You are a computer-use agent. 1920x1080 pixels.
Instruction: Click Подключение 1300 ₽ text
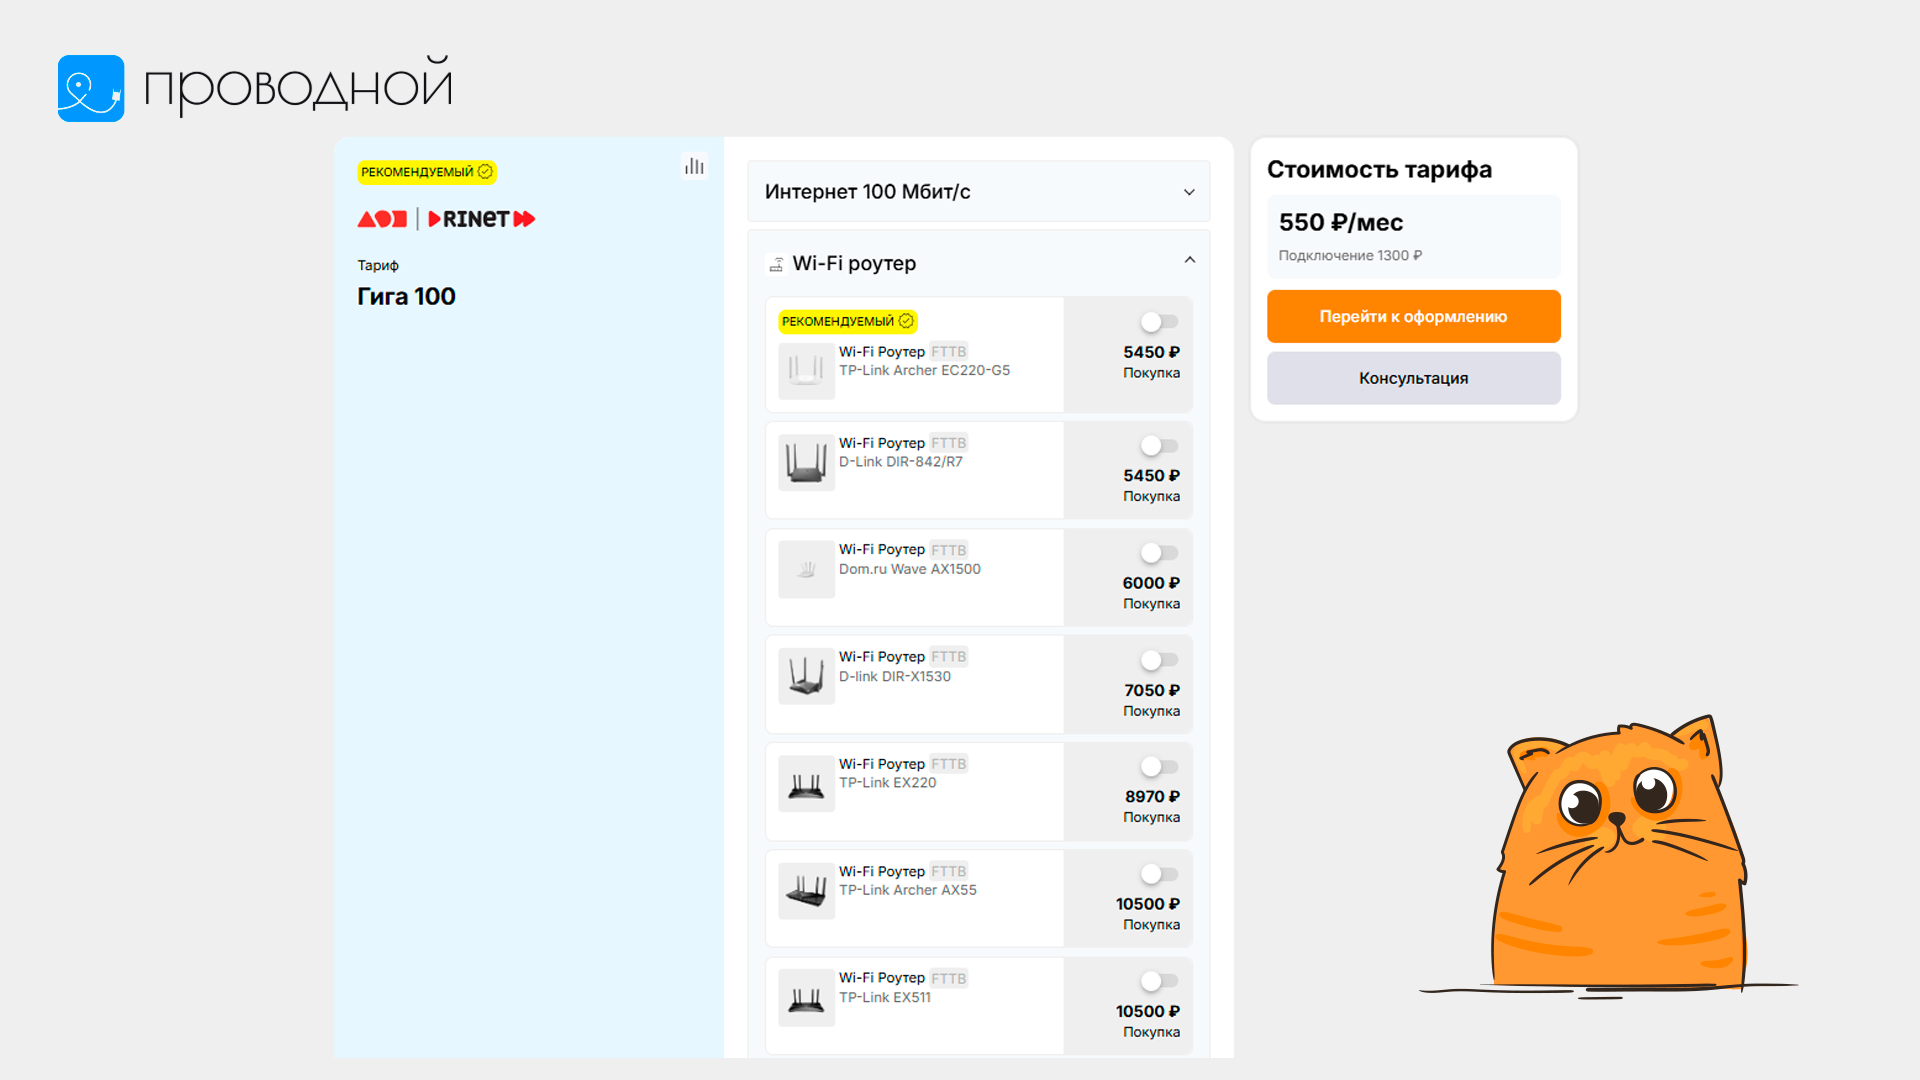click(1350, 256)
